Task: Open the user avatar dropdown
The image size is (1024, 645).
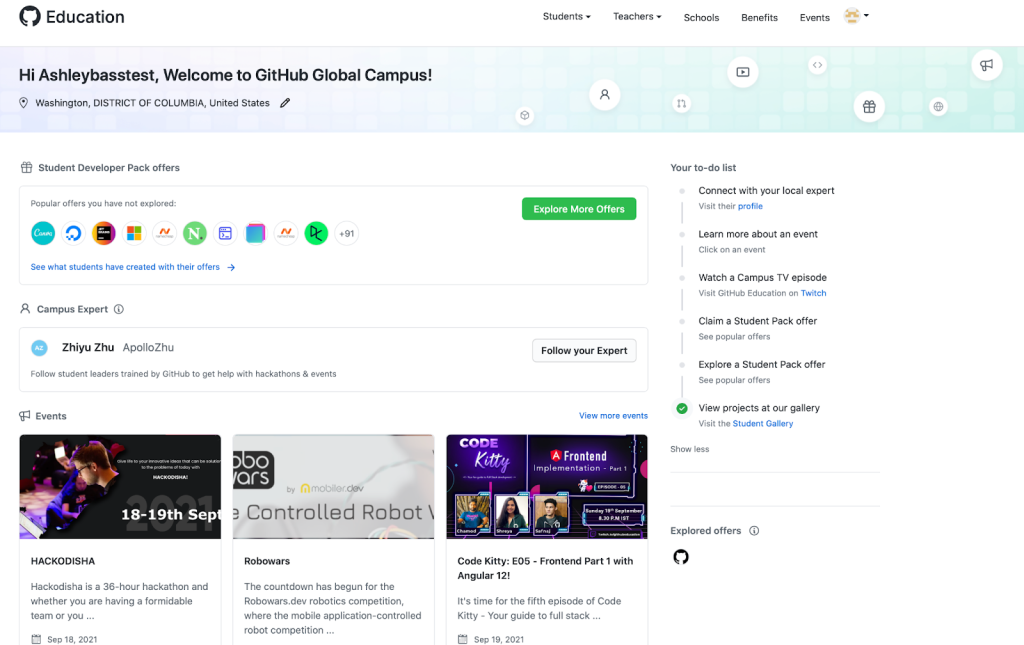Action: (x=856, y=16)
